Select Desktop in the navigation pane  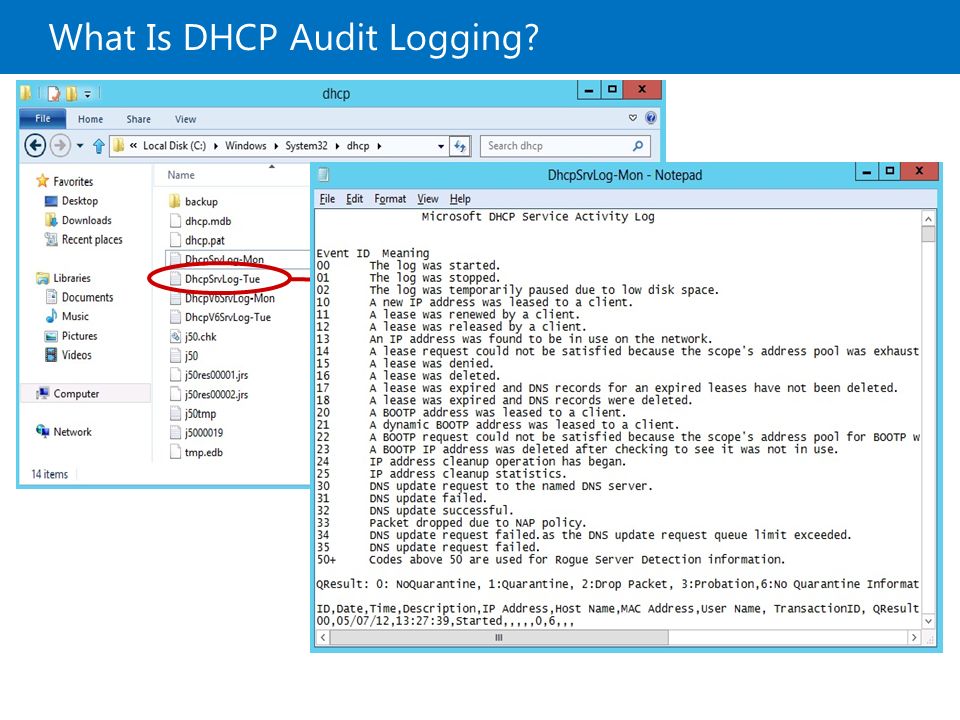(x=80, y=201)
